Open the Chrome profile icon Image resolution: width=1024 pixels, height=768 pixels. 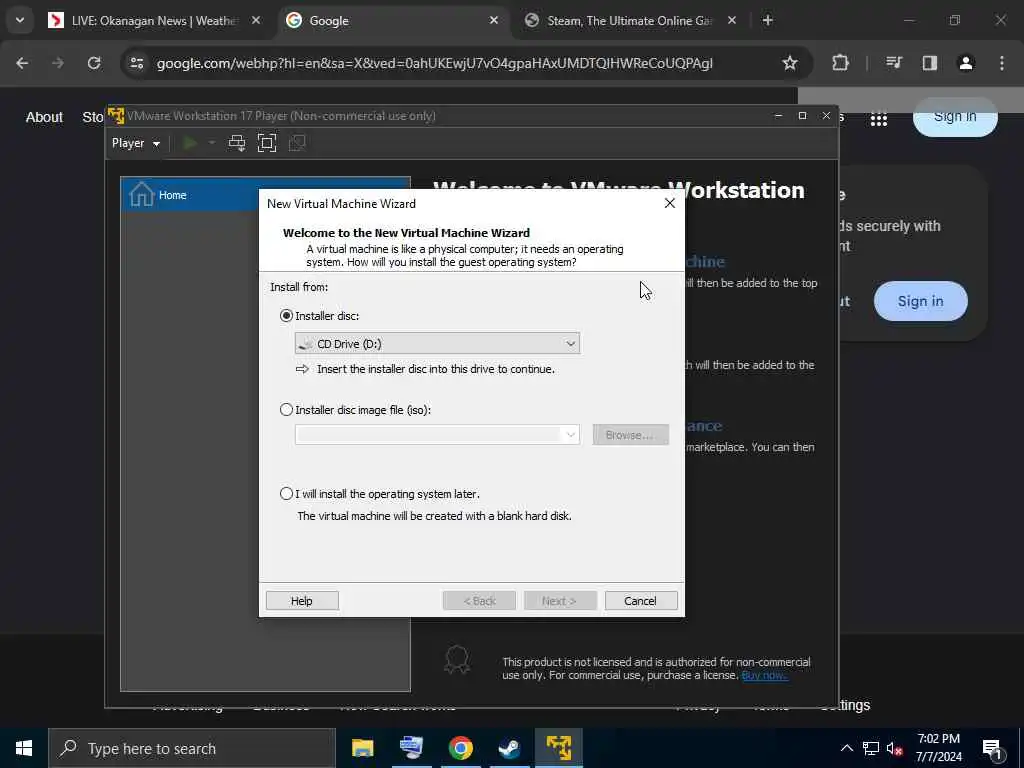click(965, 63)
